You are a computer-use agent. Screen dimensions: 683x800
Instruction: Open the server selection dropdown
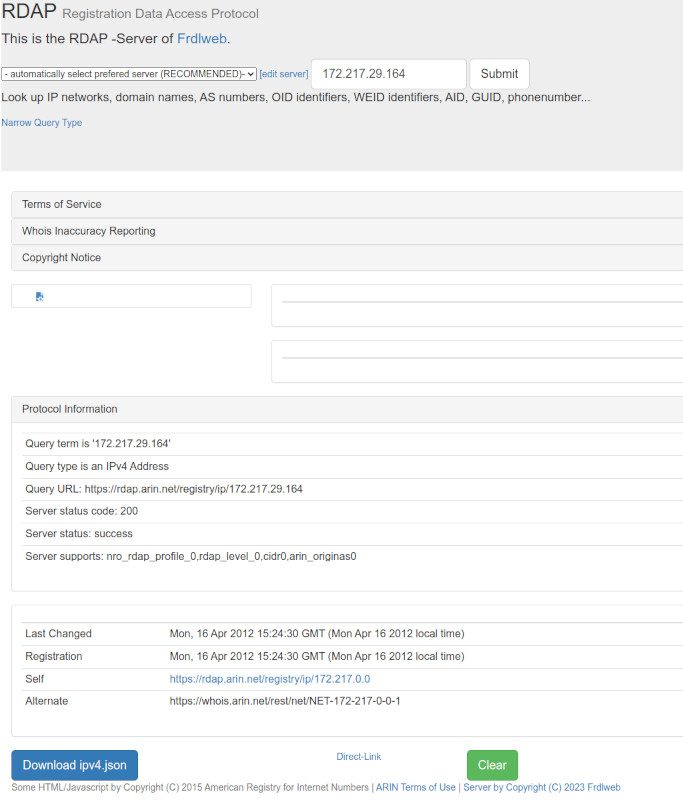coord(129,74)
